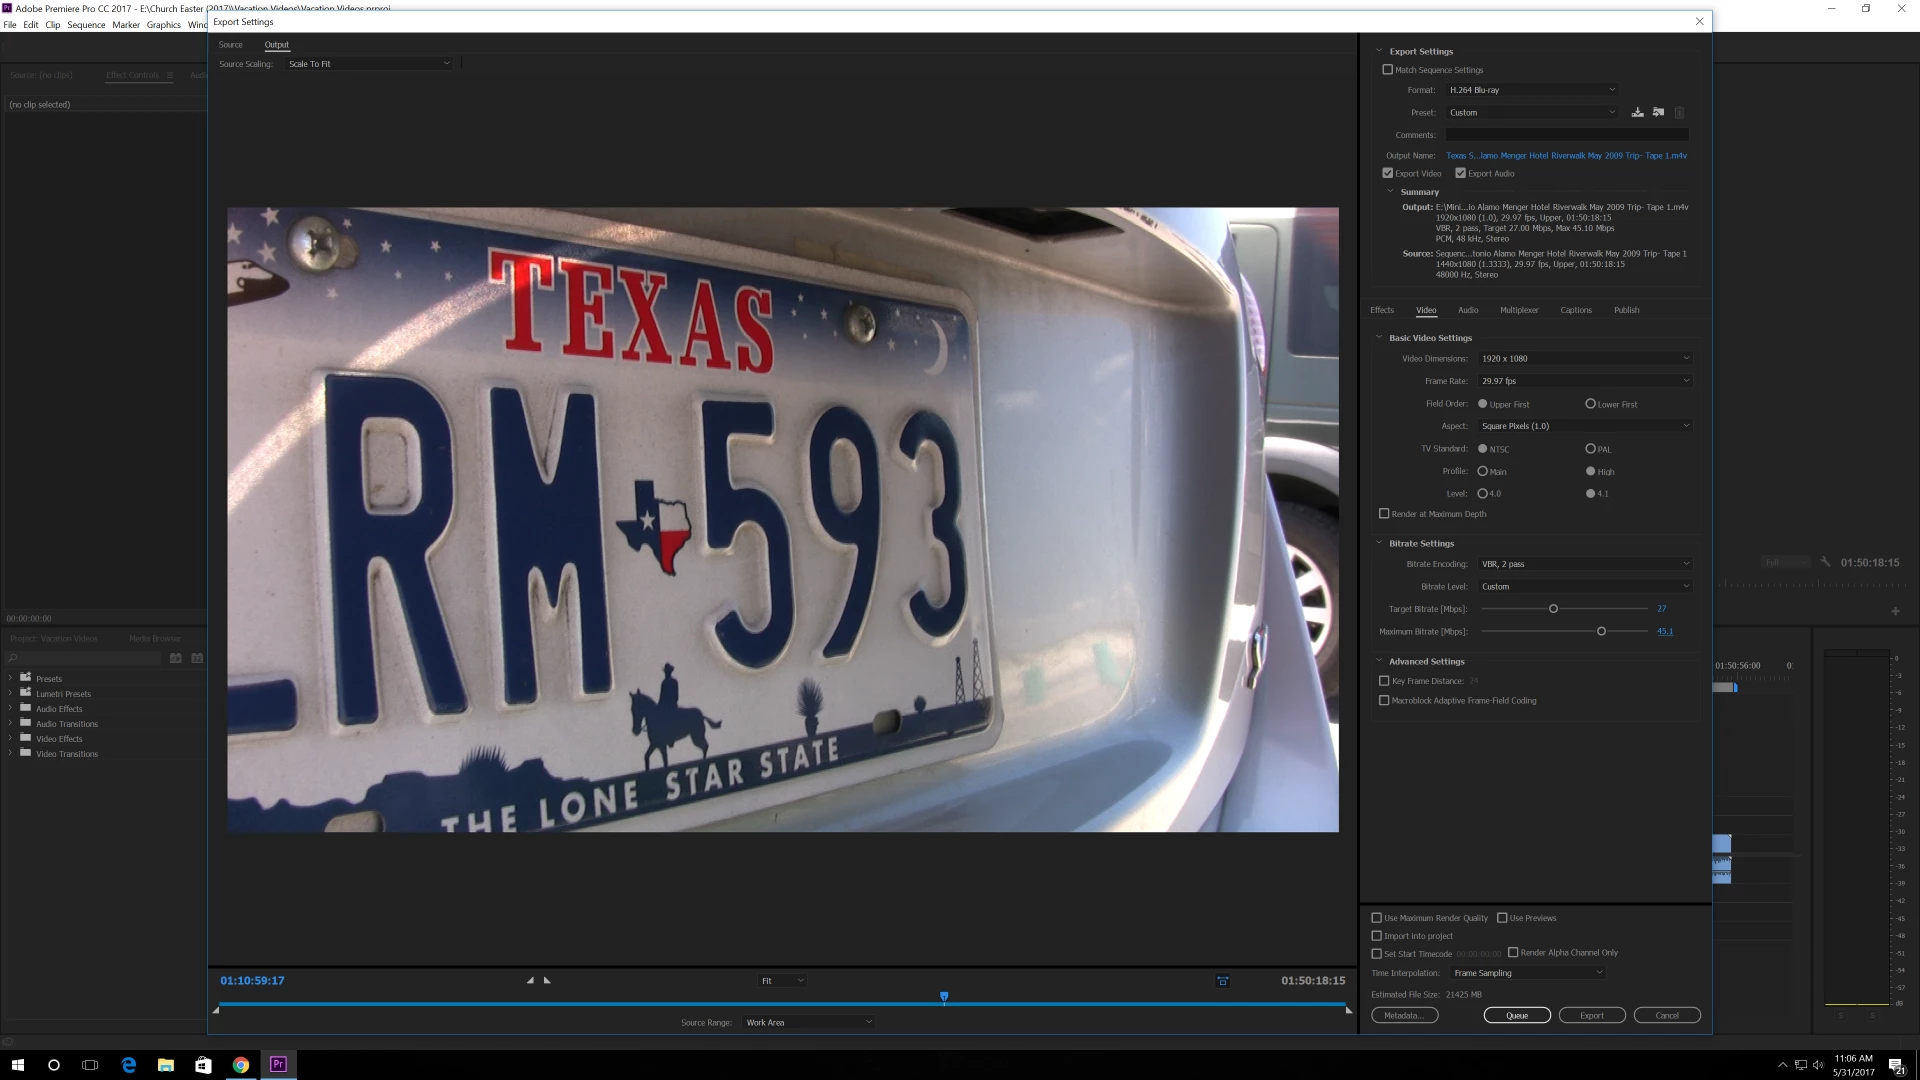Viewport: 1920px width, 1080px height.
Task: Click the Save Preset icon
Action: 1637,113
